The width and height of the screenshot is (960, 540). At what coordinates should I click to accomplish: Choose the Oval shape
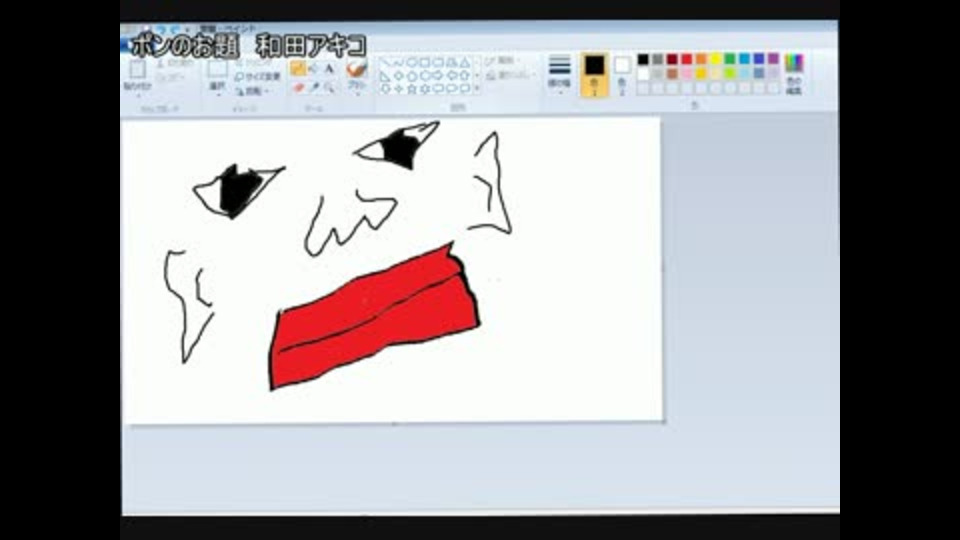coord(411,62)
